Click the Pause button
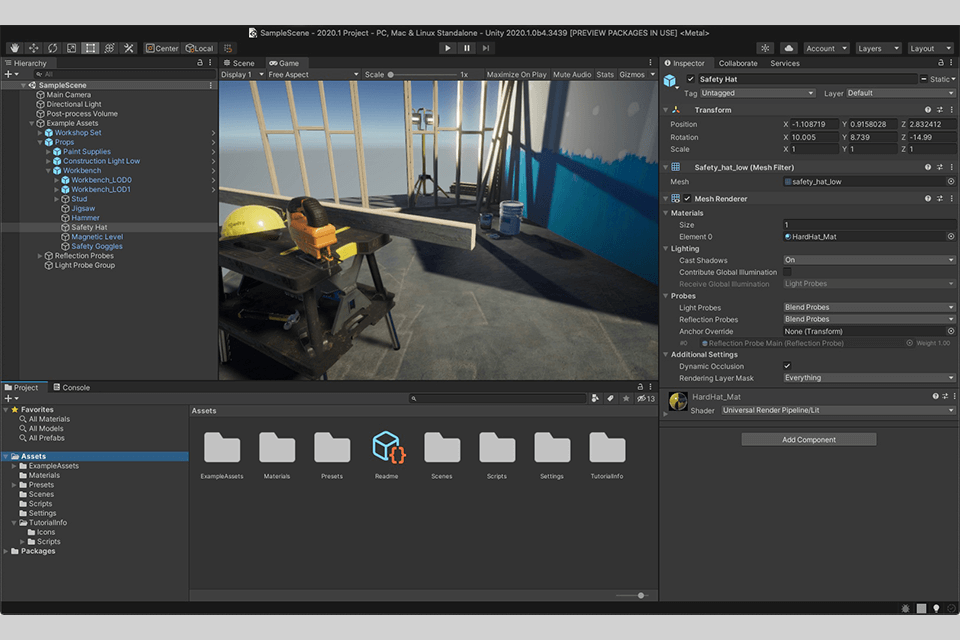Image resolution: width=960 pixels, height=640 pixels. tap(467, 48)
